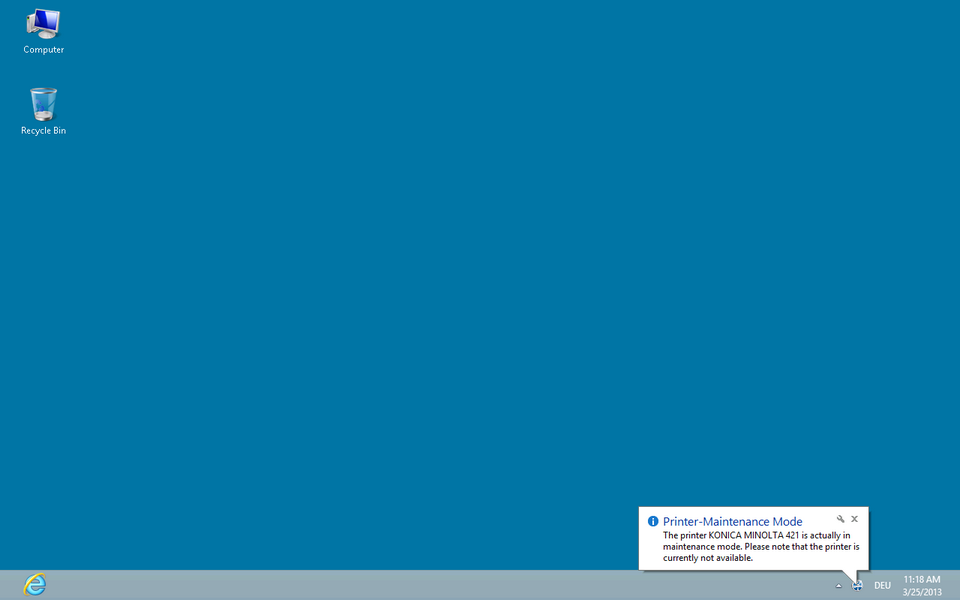
Task: Click the 11:18 AM clock time
Action: tap(921, 579)
